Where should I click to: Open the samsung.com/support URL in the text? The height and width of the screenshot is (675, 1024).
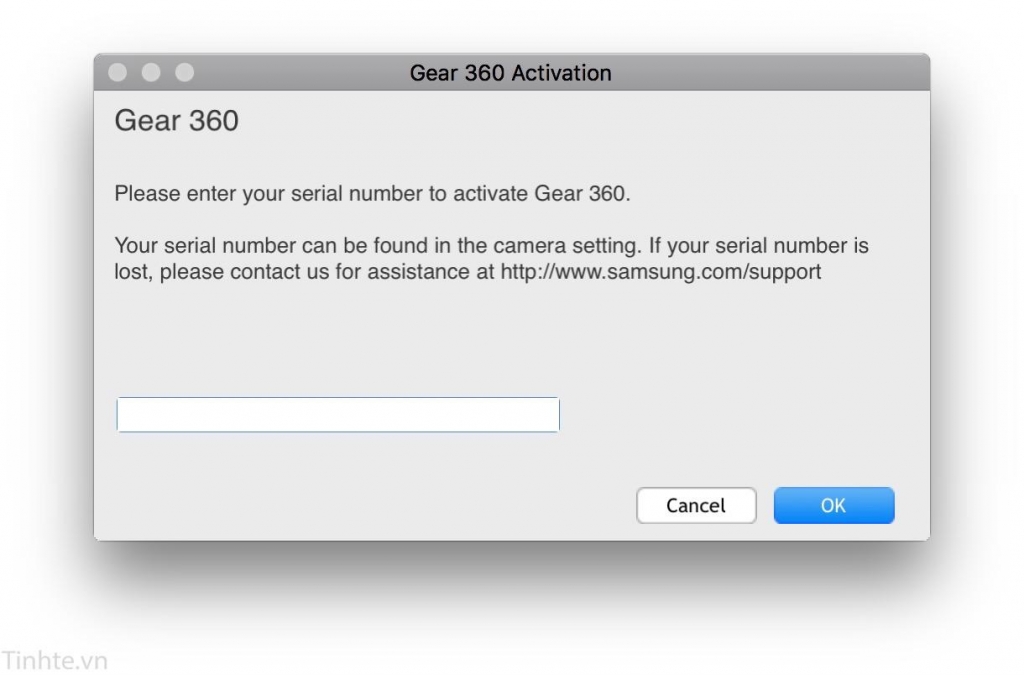[660, 272]
